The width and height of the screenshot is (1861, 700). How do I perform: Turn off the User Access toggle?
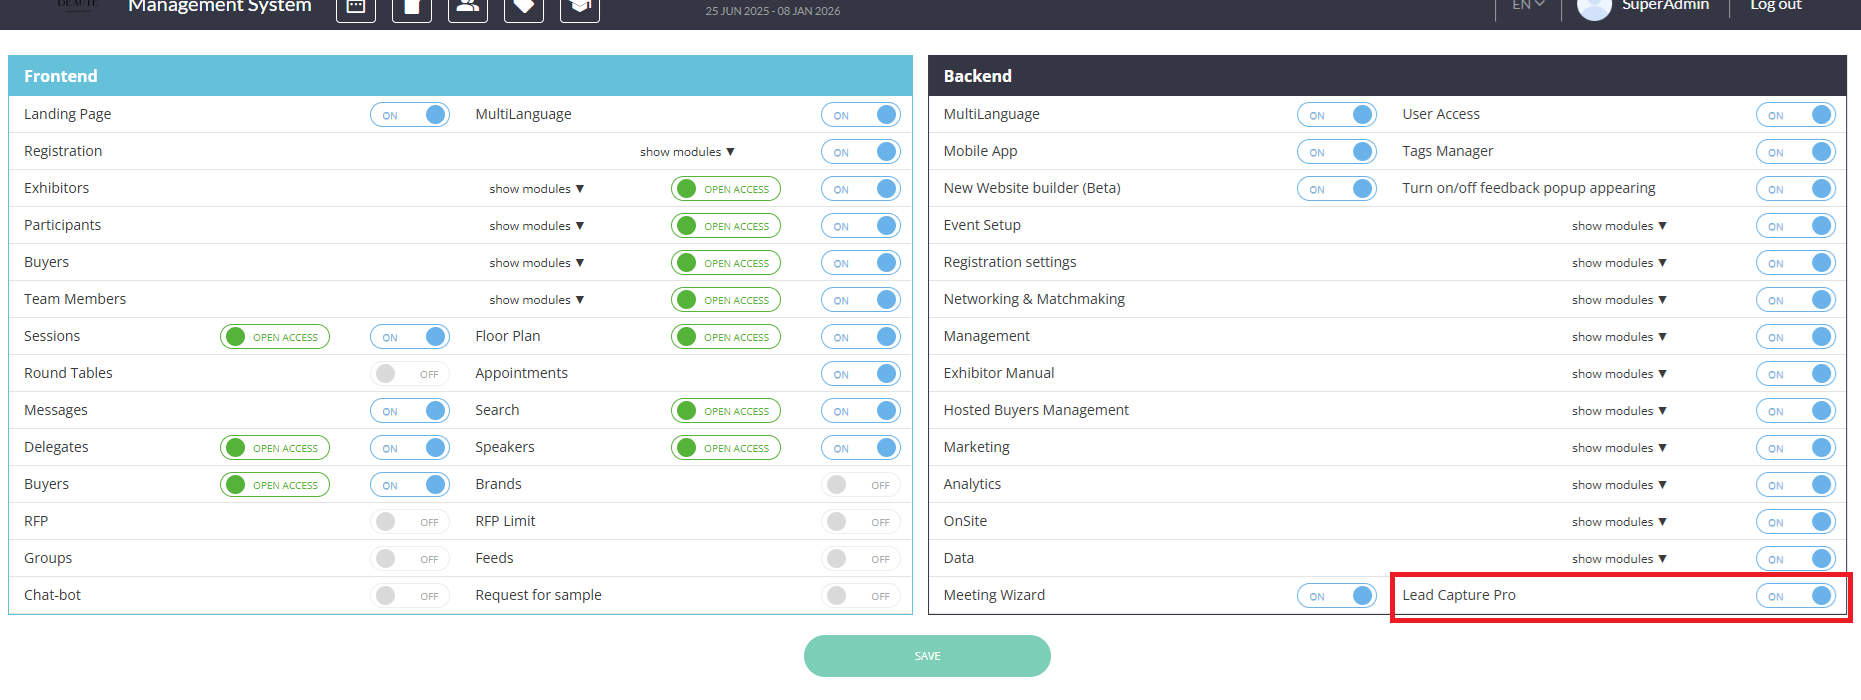pyautogui.click(x=1796, y=115)
